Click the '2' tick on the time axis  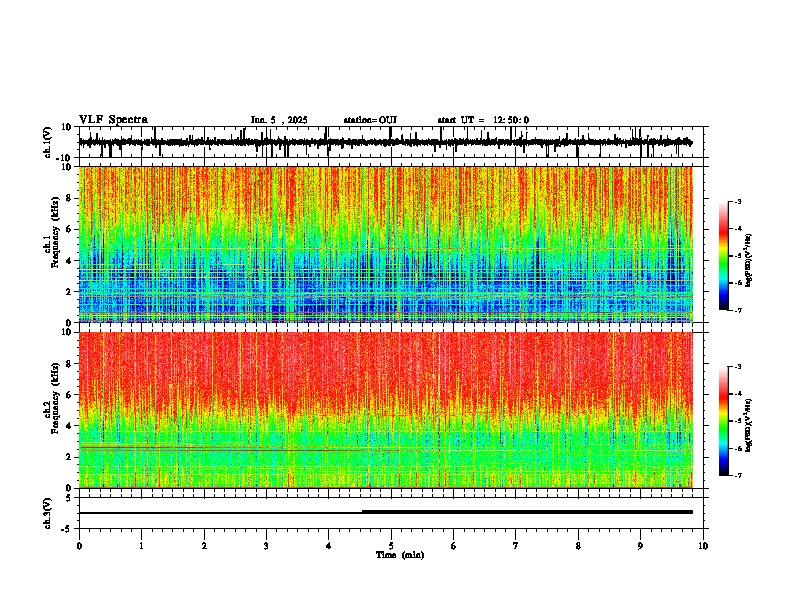point(204,546)
